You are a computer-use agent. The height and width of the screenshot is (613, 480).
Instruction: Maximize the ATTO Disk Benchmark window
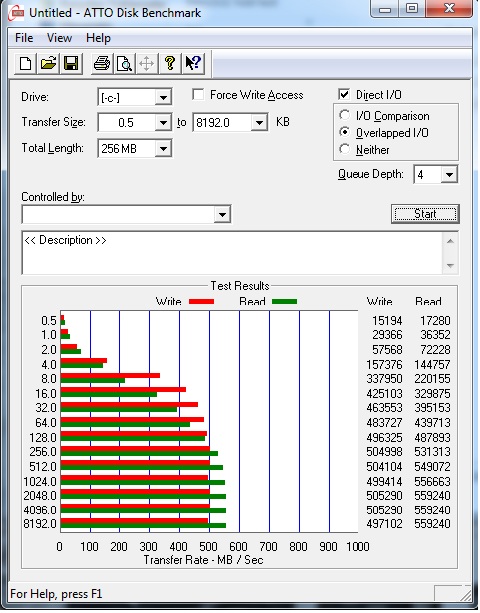[x=412, y=9]
